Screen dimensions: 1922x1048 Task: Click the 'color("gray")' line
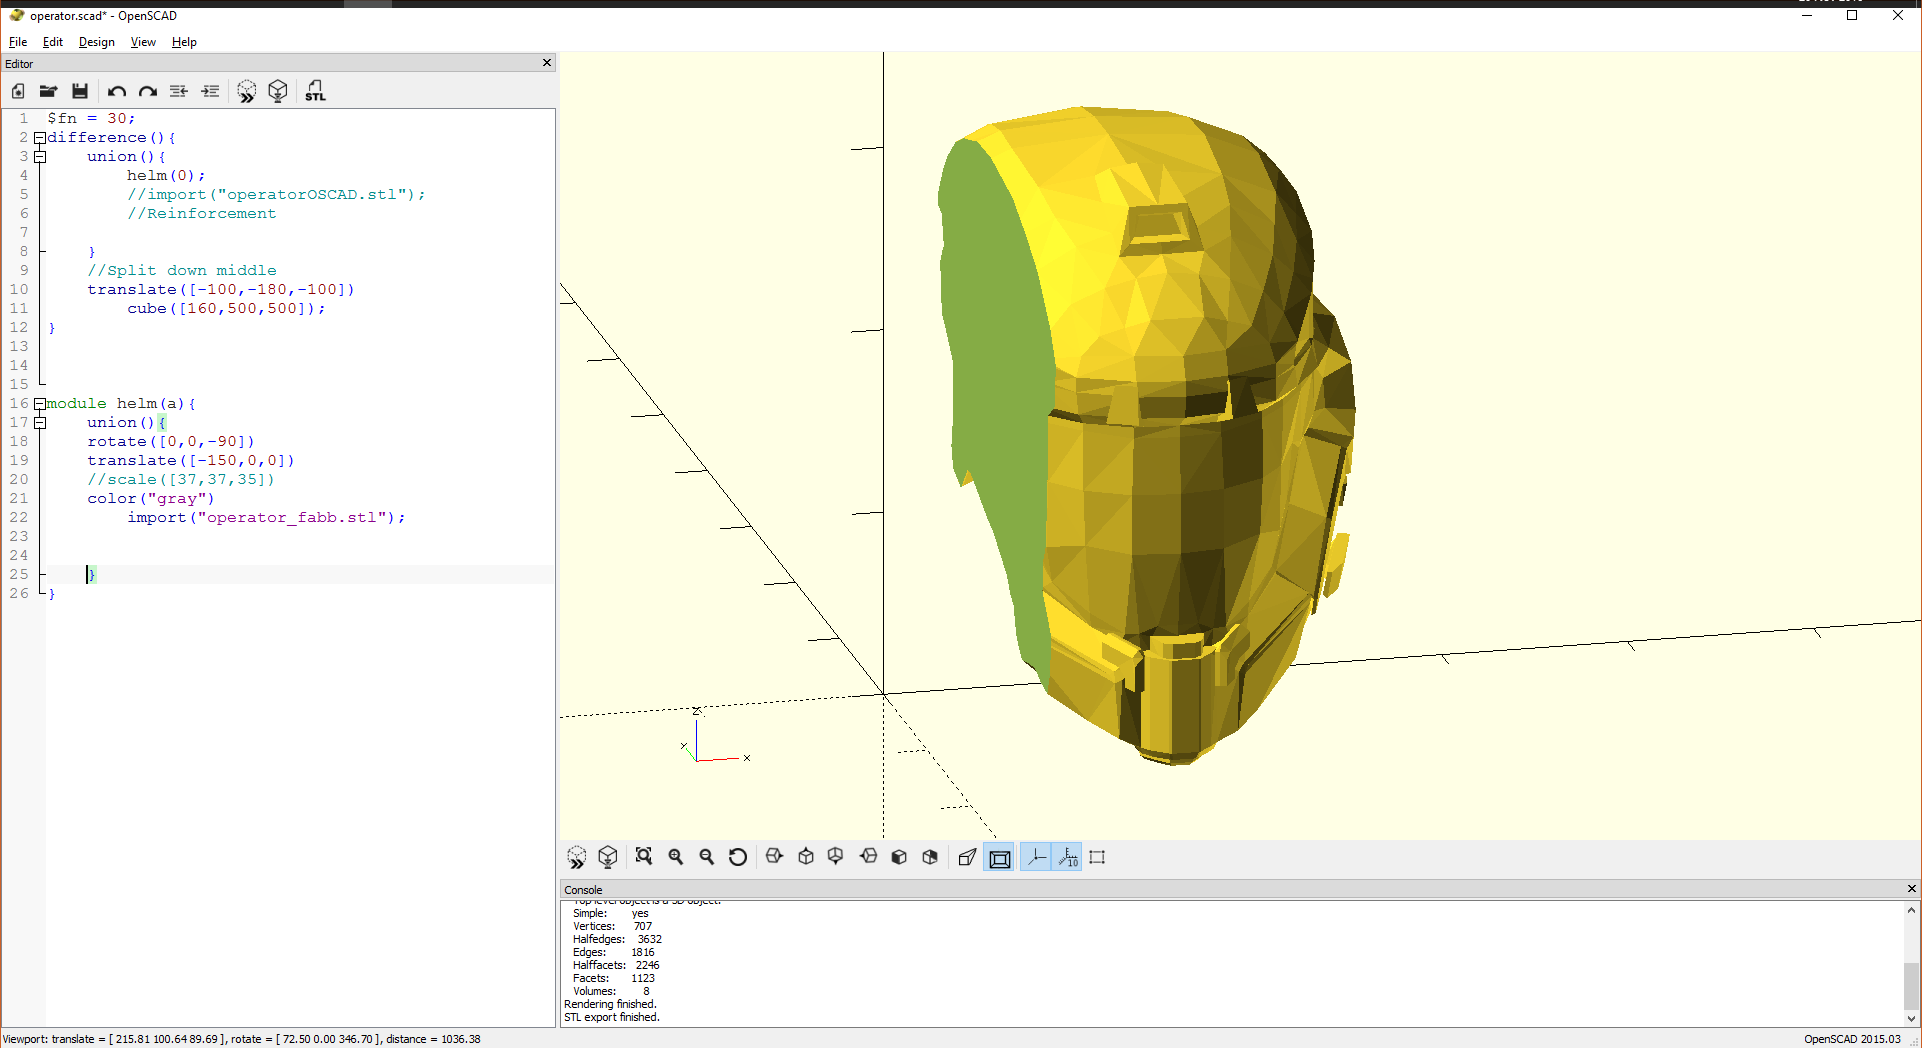(x=151, y=498)
